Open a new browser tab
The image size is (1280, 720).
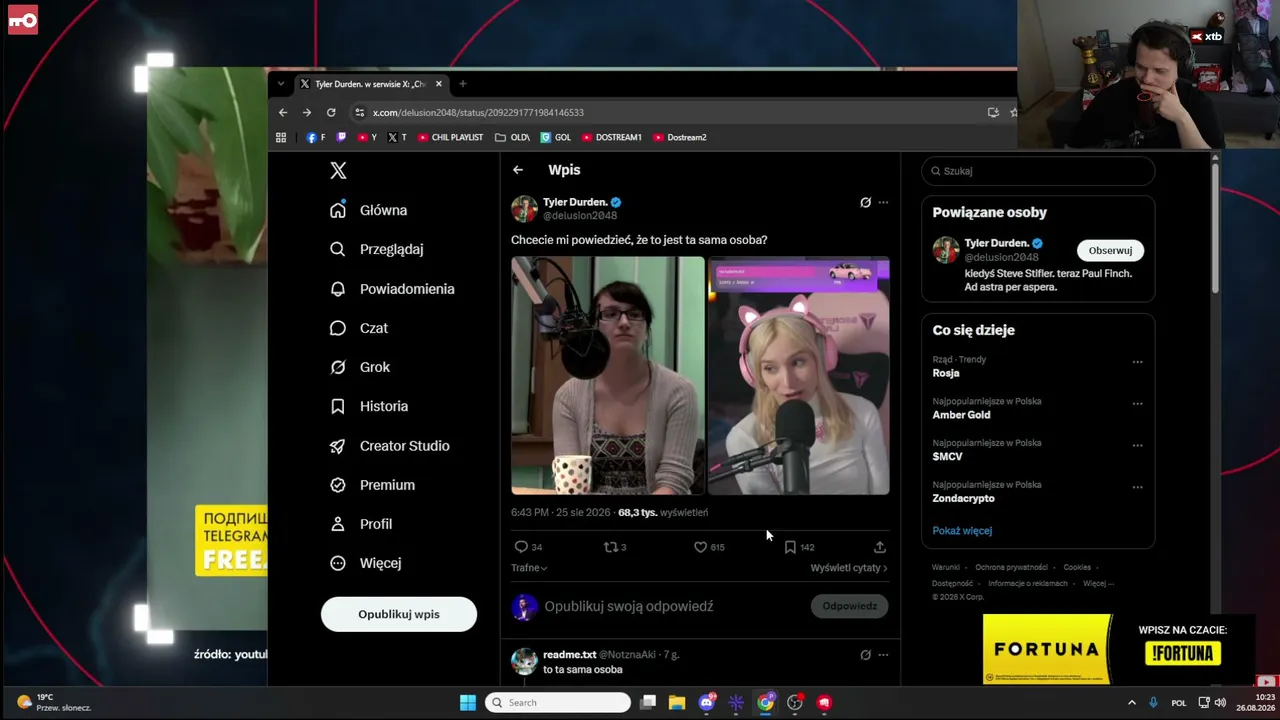click(x=462, y=84)
